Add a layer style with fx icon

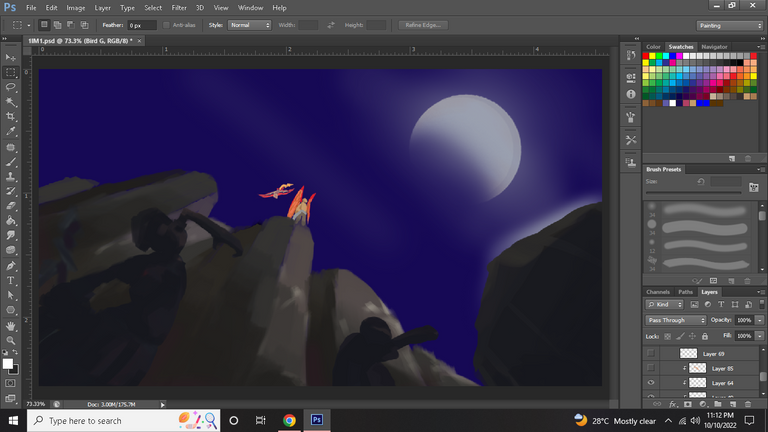[672, 404]
